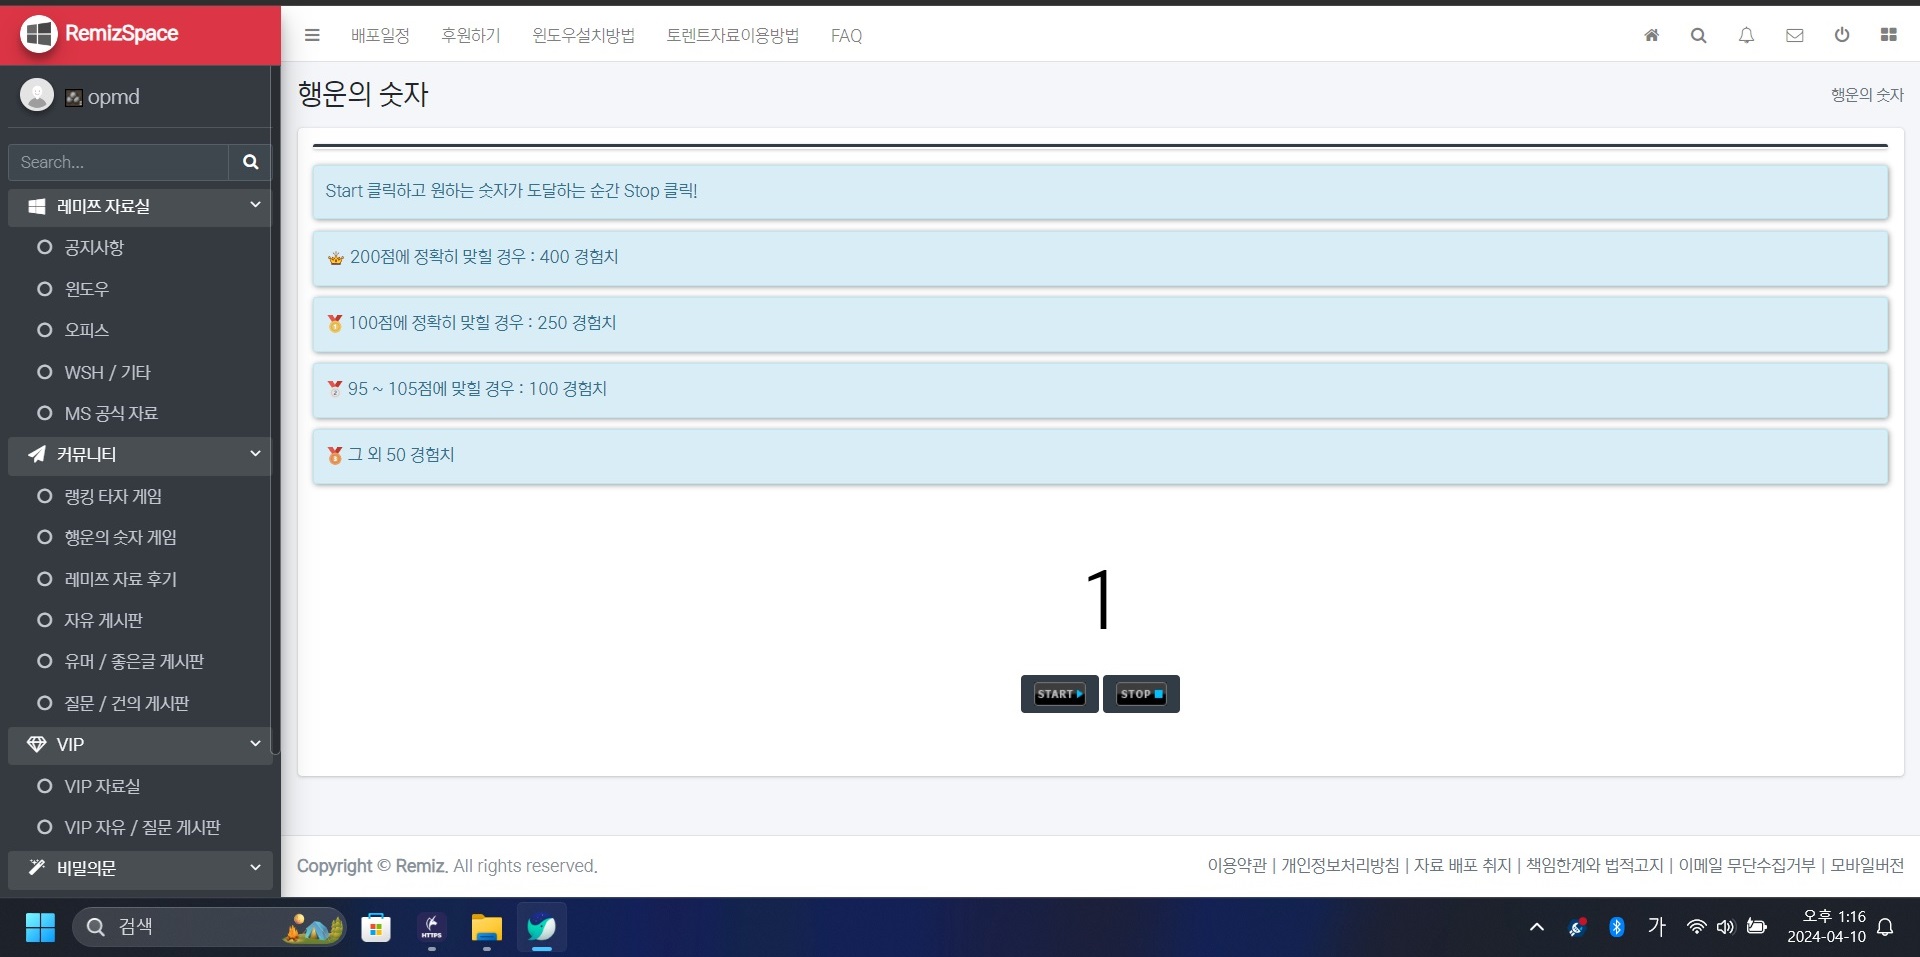The image size is (1920, 957).
Task: Open the search magnifier in top bar
Action: (1698, 35)
